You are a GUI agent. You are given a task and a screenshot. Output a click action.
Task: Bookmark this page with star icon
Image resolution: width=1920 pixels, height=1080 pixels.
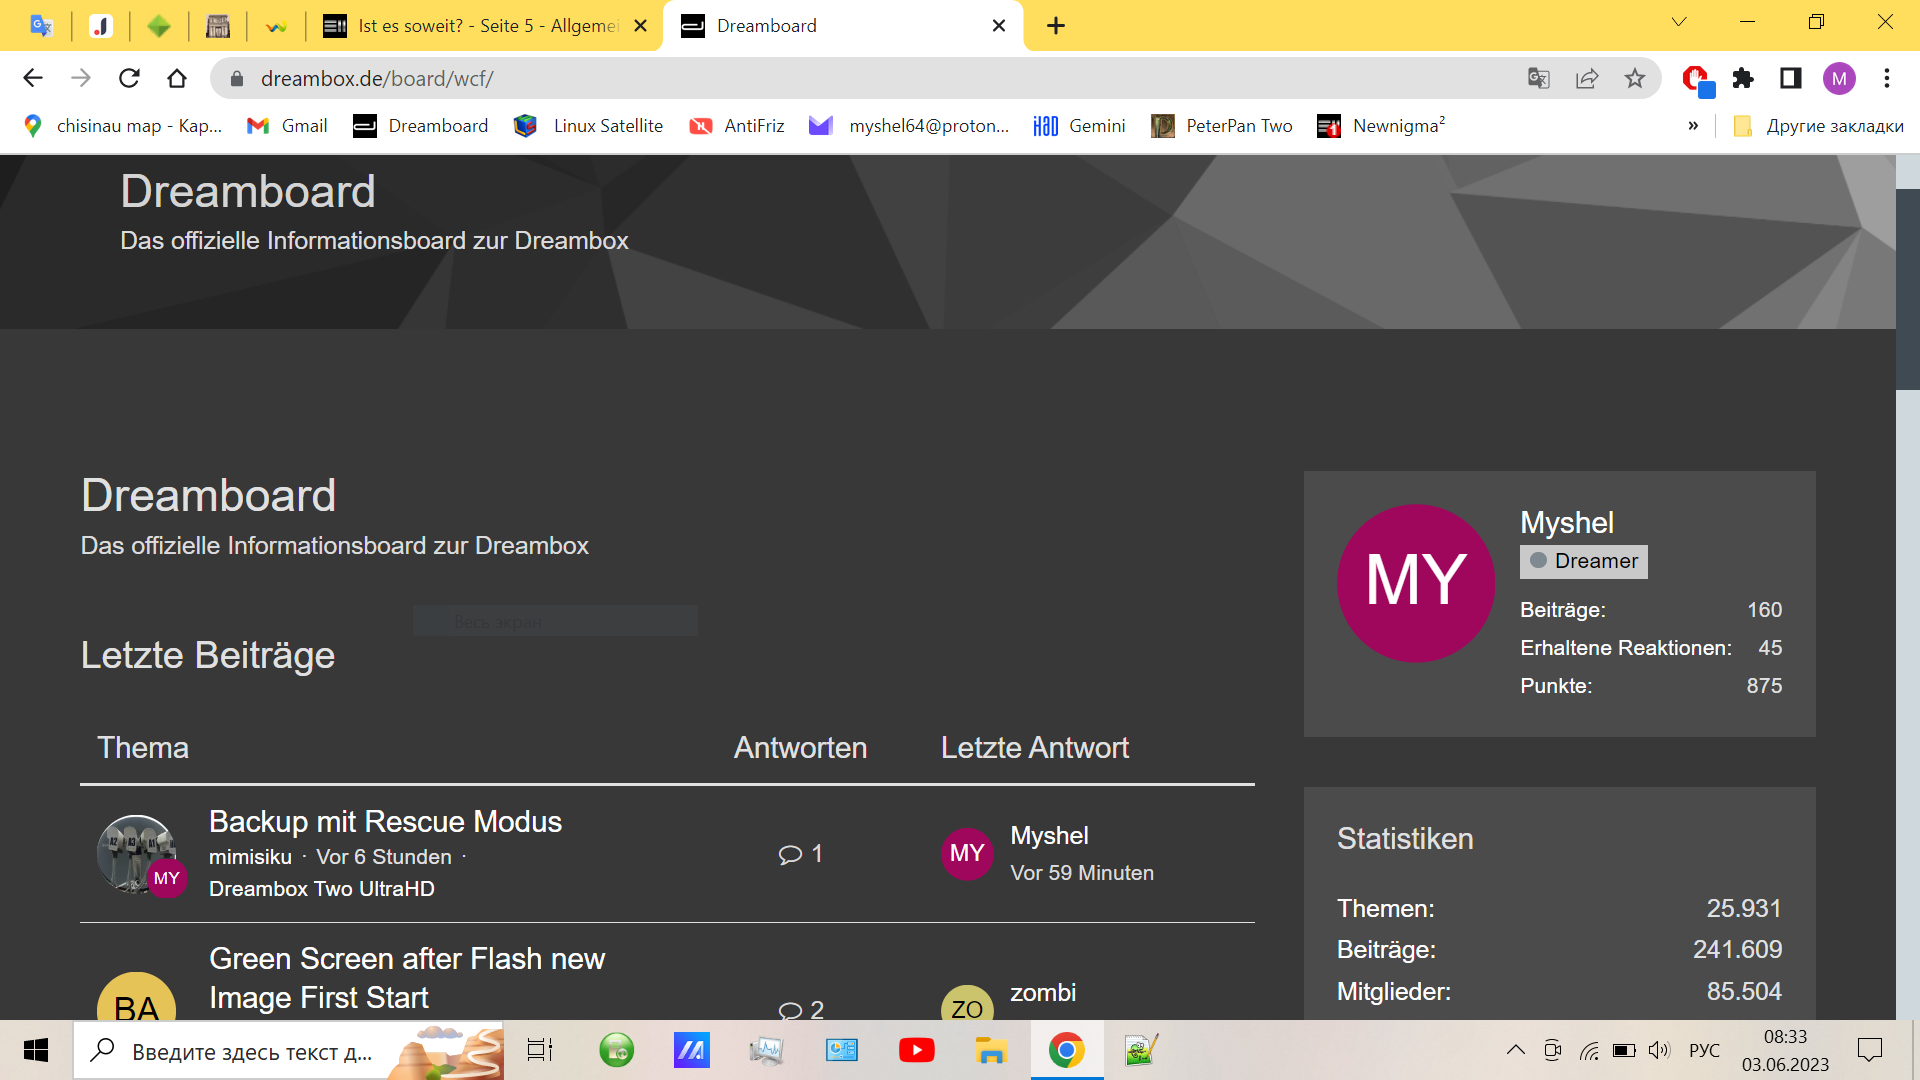(1634, 78)
